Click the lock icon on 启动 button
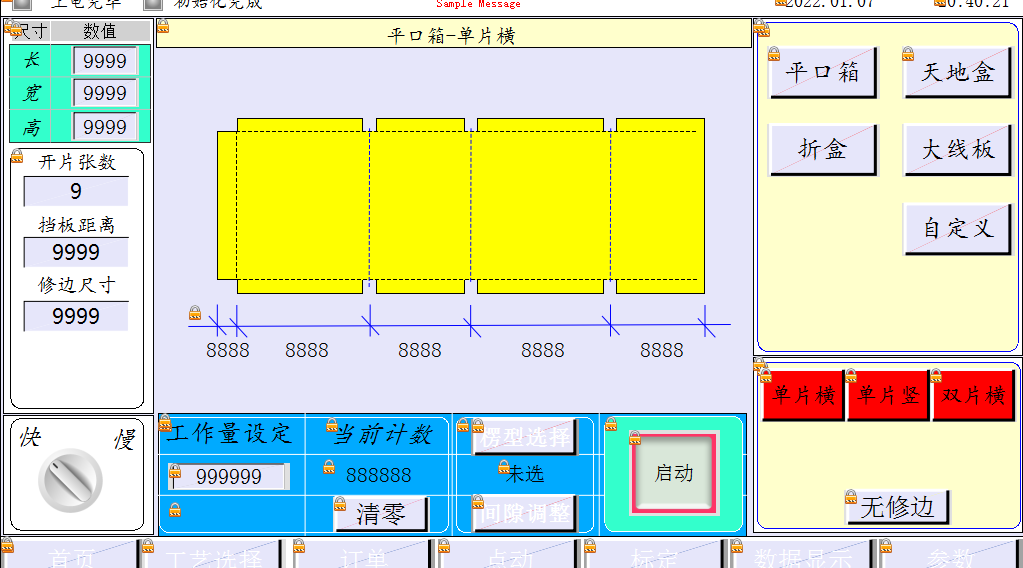The image size is (1023, 568). pos(635,438)
